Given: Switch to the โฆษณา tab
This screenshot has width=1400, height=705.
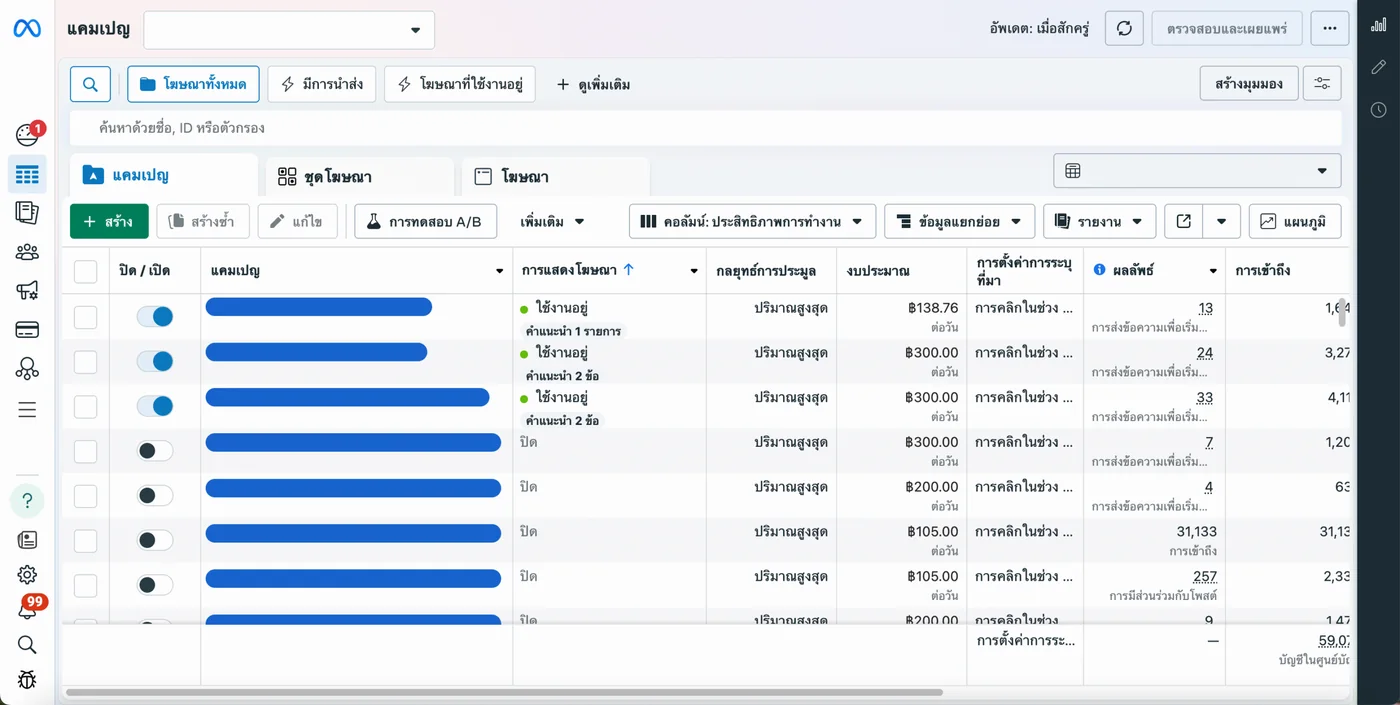Looking at the screenshot, I should 555,176.
